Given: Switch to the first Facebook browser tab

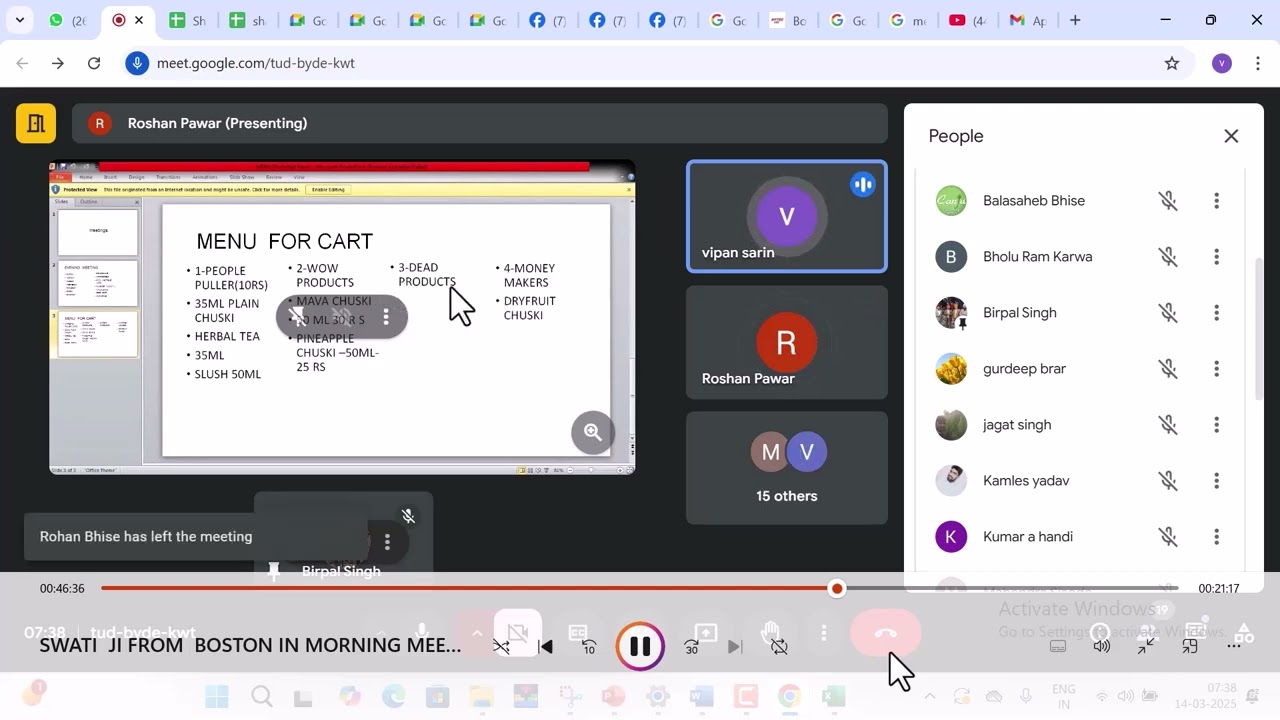Looking at the screenshot, I should coord(548,20).
